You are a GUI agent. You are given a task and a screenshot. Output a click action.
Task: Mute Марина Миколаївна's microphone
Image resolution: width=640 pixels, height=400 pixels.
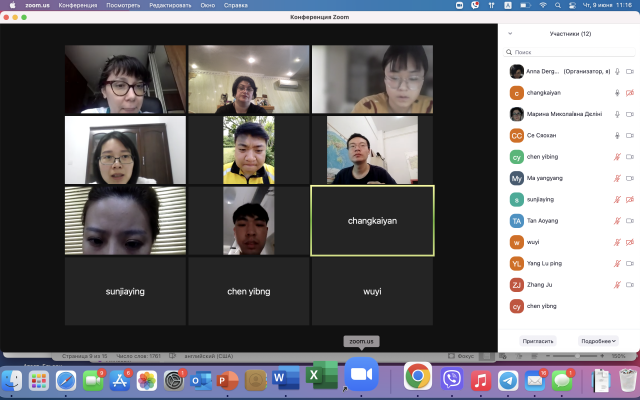[x=617, y=114]
